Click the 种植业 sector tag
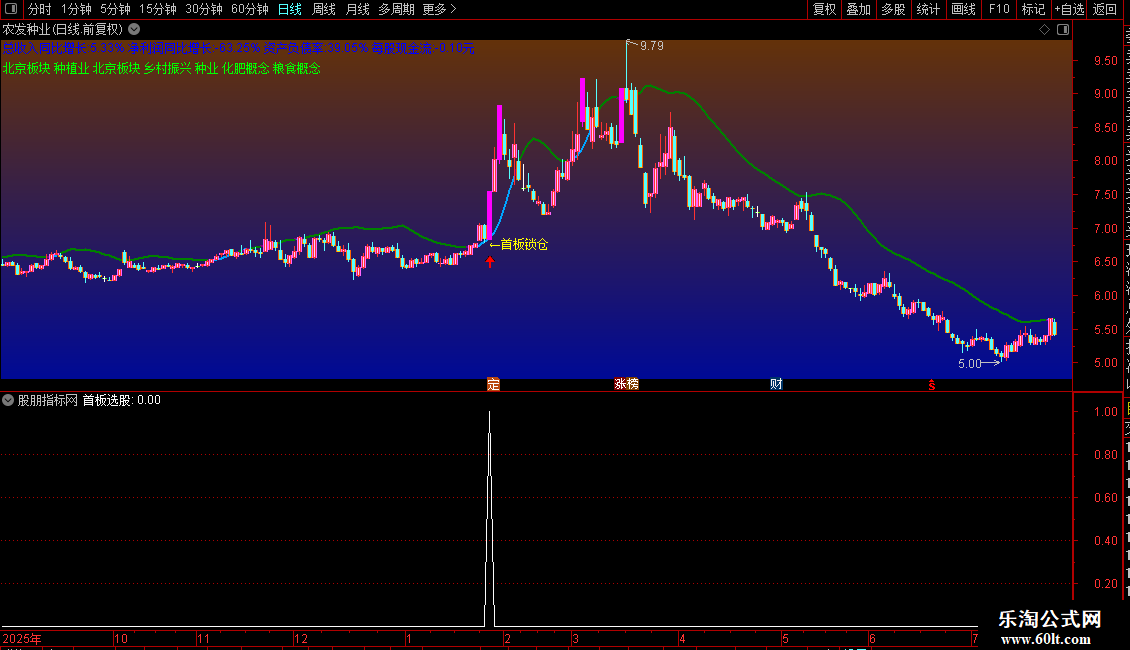Viewport: 1130px width, 650px height. point(71,68)
